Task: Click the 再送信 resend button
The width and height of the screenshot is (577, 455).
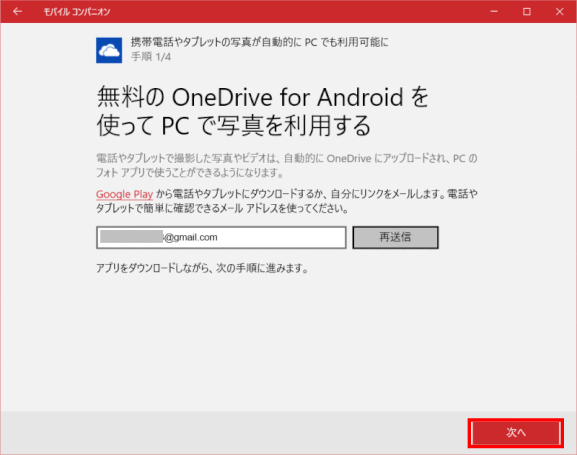Action: click(395, 237)
